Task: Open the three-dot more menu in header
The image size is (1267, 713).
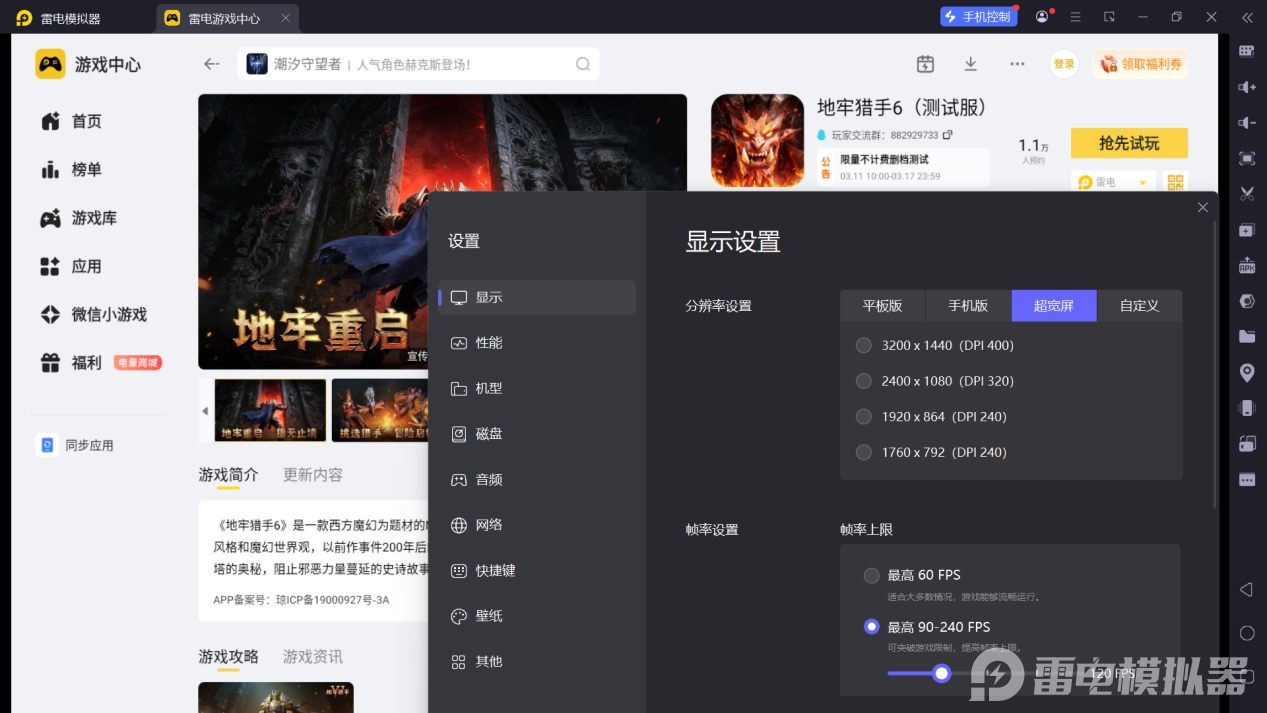Action: click(1017, 64)
